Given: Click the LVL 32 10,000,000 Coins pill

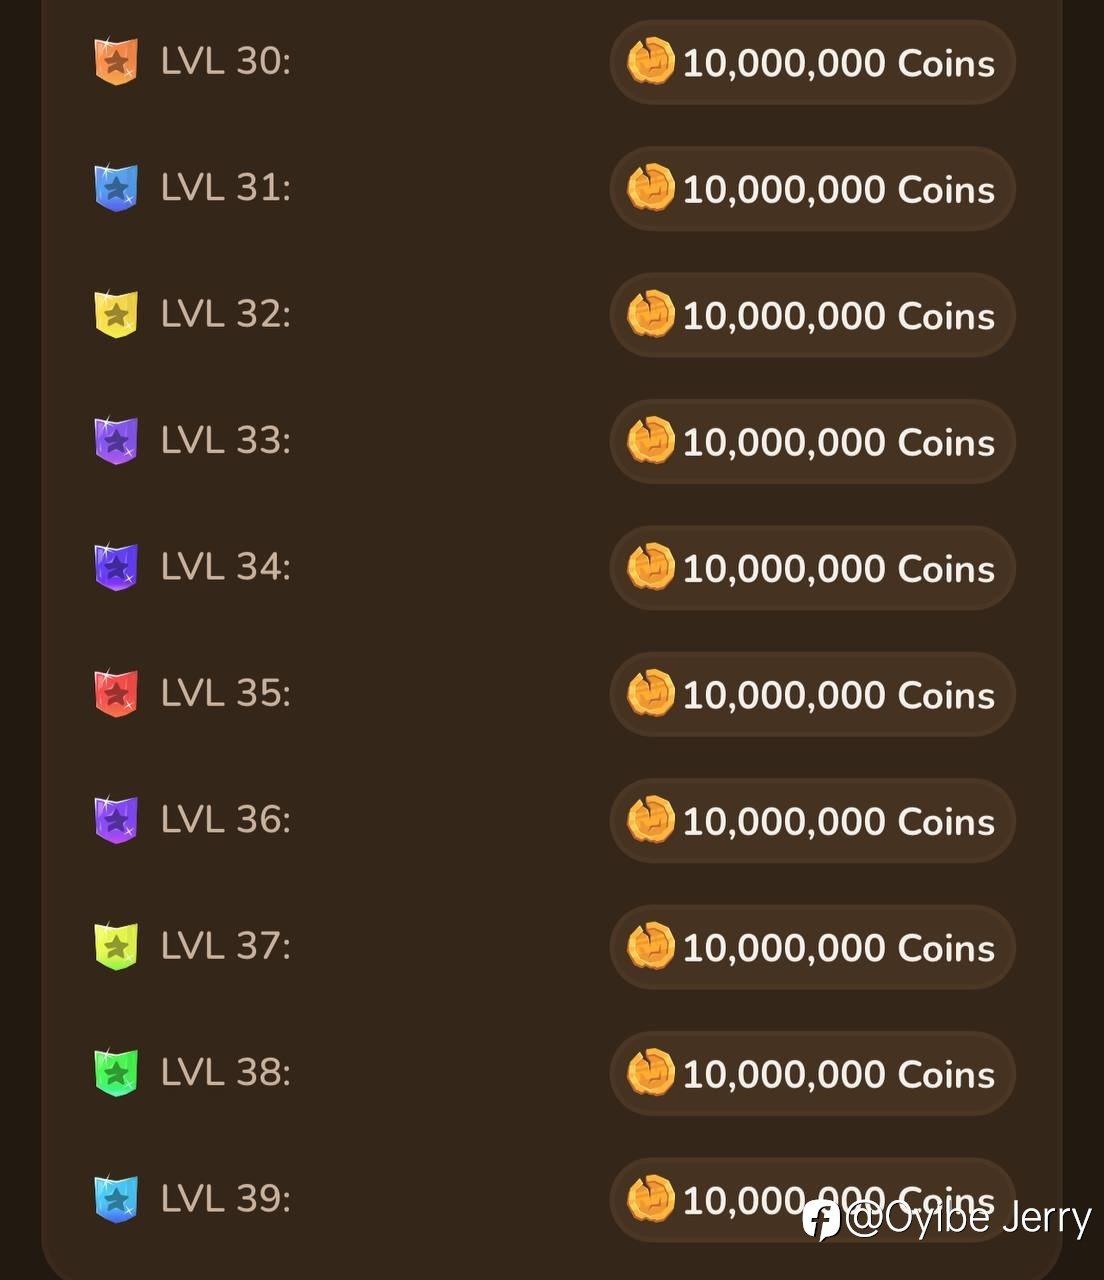Looking at the screenshot, I should coord(812,315).
